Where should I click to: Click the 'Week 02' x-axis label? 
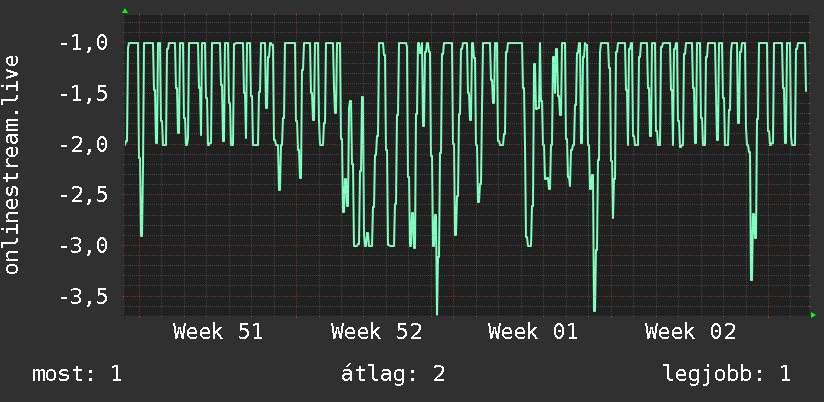(691, 332)
